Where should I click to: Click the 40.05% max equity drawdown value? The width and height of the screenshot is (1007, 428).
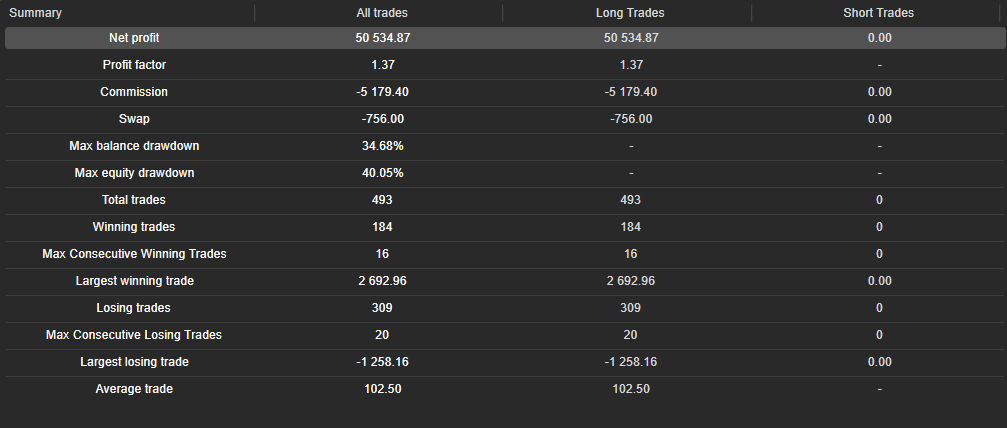tap(382, 173)
